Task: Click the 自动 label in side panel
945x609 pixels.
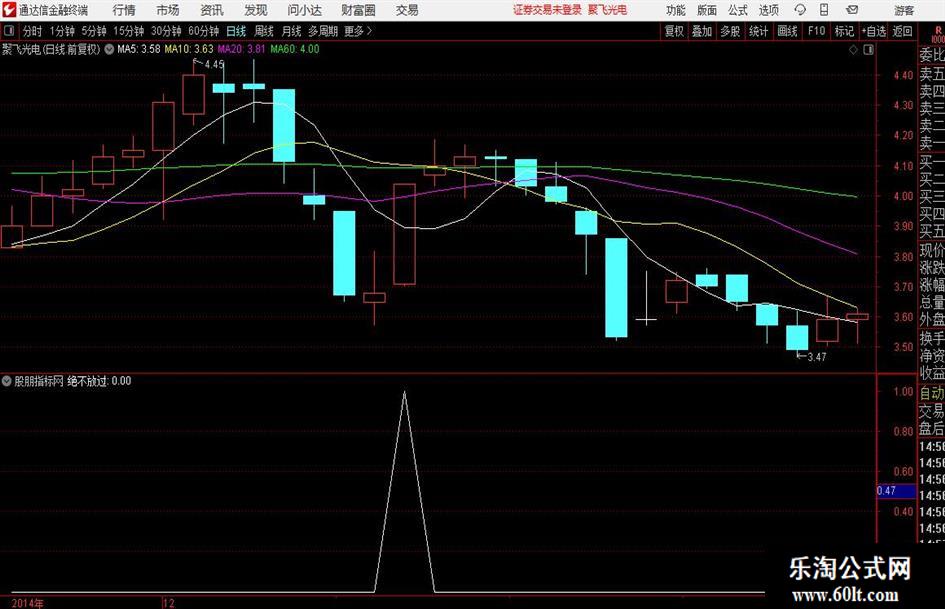Action: [932, 393]
